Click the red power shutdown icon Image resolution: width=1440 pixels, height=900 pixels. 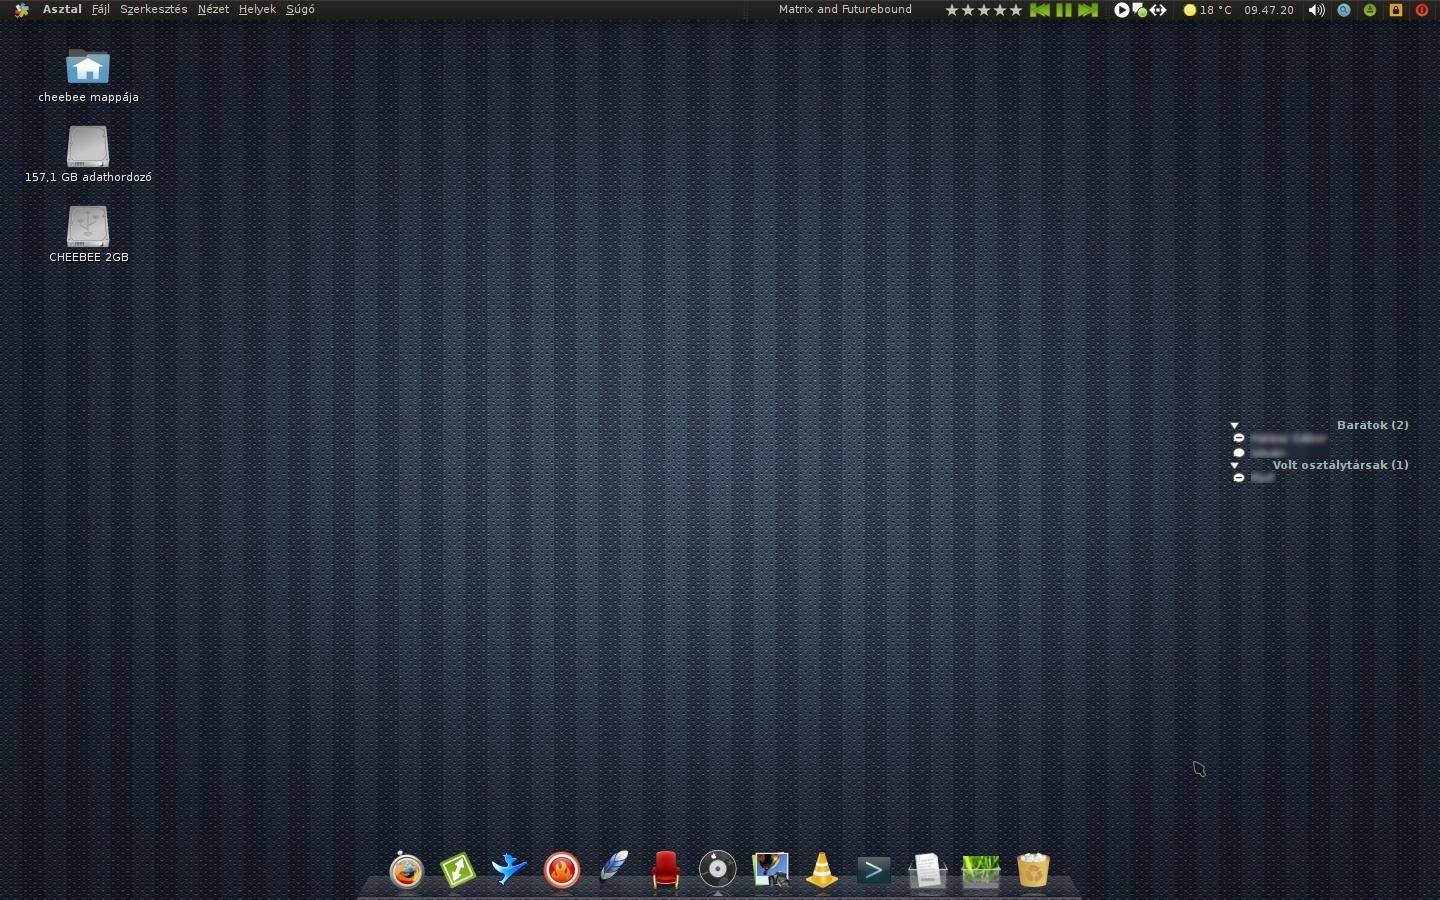point(1422,10)
